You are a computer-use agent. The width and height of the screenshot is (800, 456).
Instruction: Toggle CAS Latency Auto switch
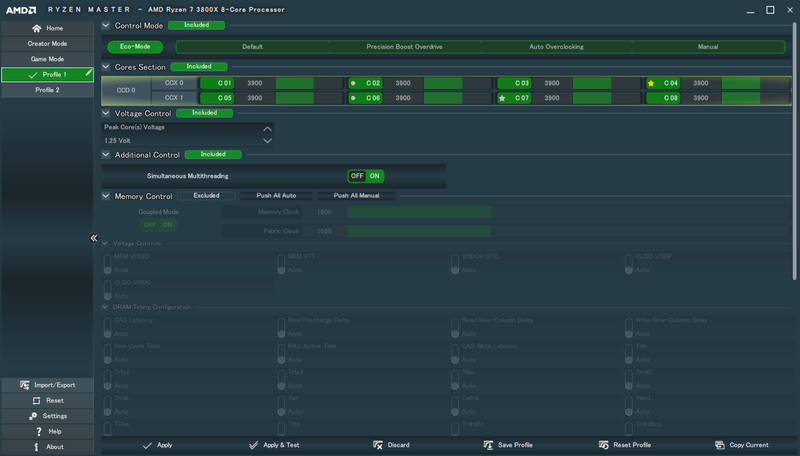(108, 327)
